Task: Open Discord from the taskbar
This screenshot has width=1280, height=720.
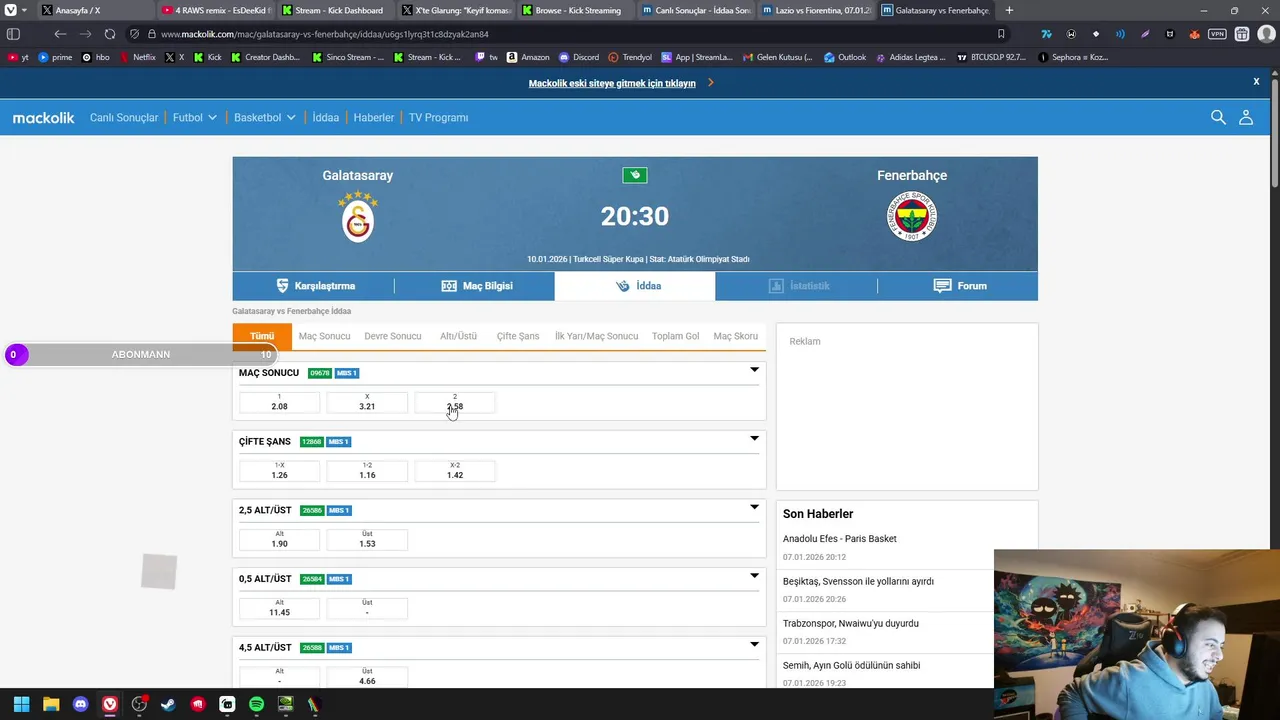Action: 80,704
